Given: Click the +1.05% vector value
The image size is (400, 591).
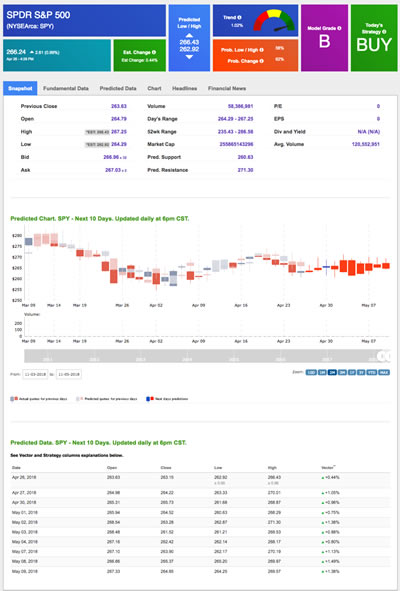Looking at the screenshot, I should click(x=331, y=493).
